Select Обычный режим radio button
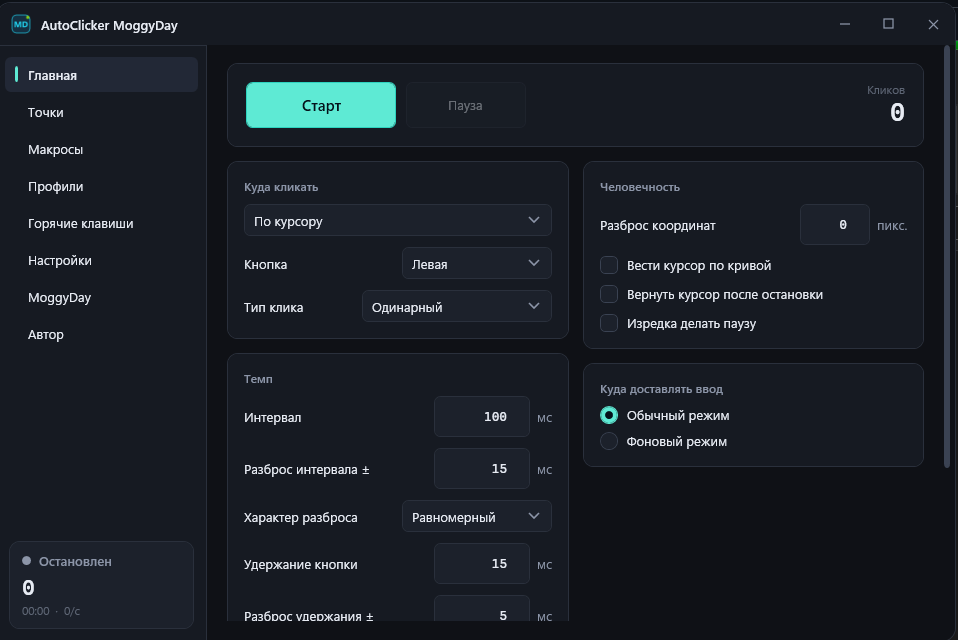958x640 pixels. coord(609,415)
